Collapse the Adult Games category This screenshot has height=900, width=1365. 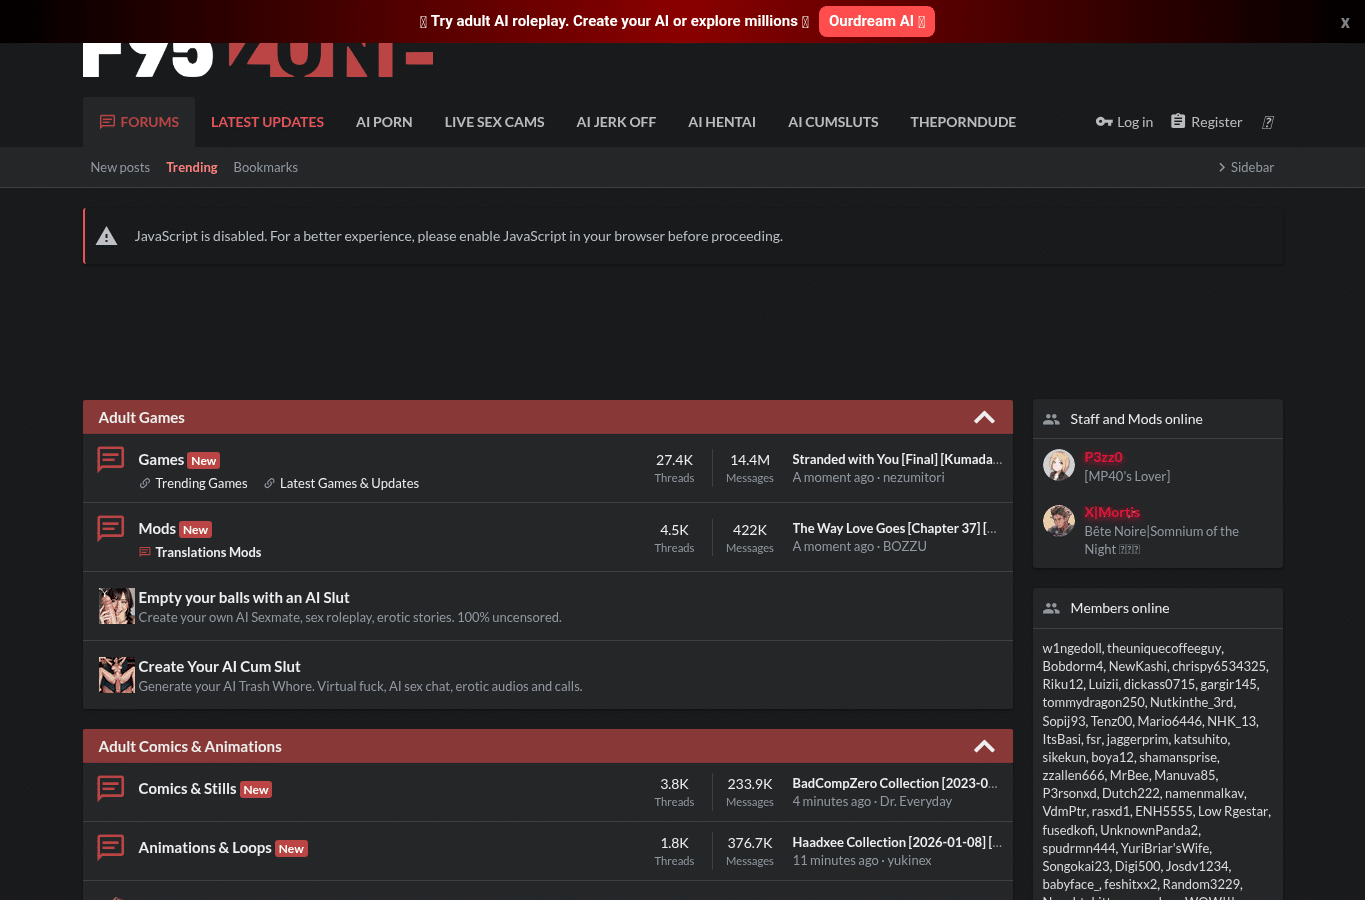point(984,417)
